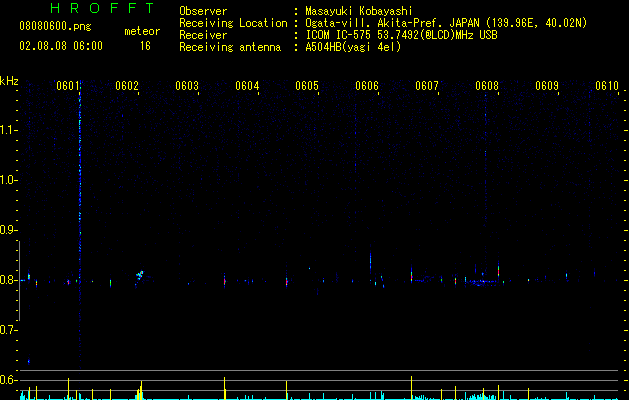This screenshot has height=400, width=629.
Task: Click the 'Receiving antenna' field label
Action: click(x=230, y=47)
